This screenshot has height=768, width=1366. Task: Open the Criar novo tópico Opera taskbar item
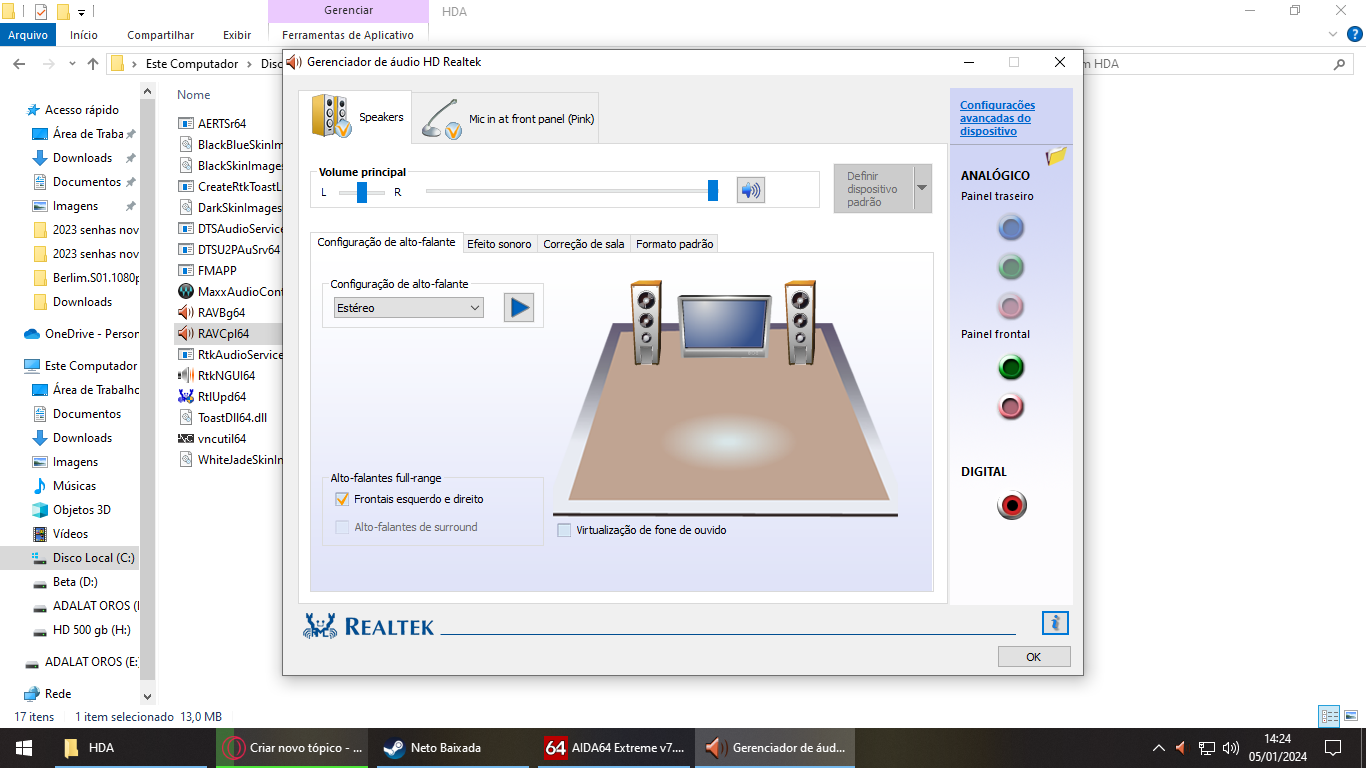(x=293, y=747)
